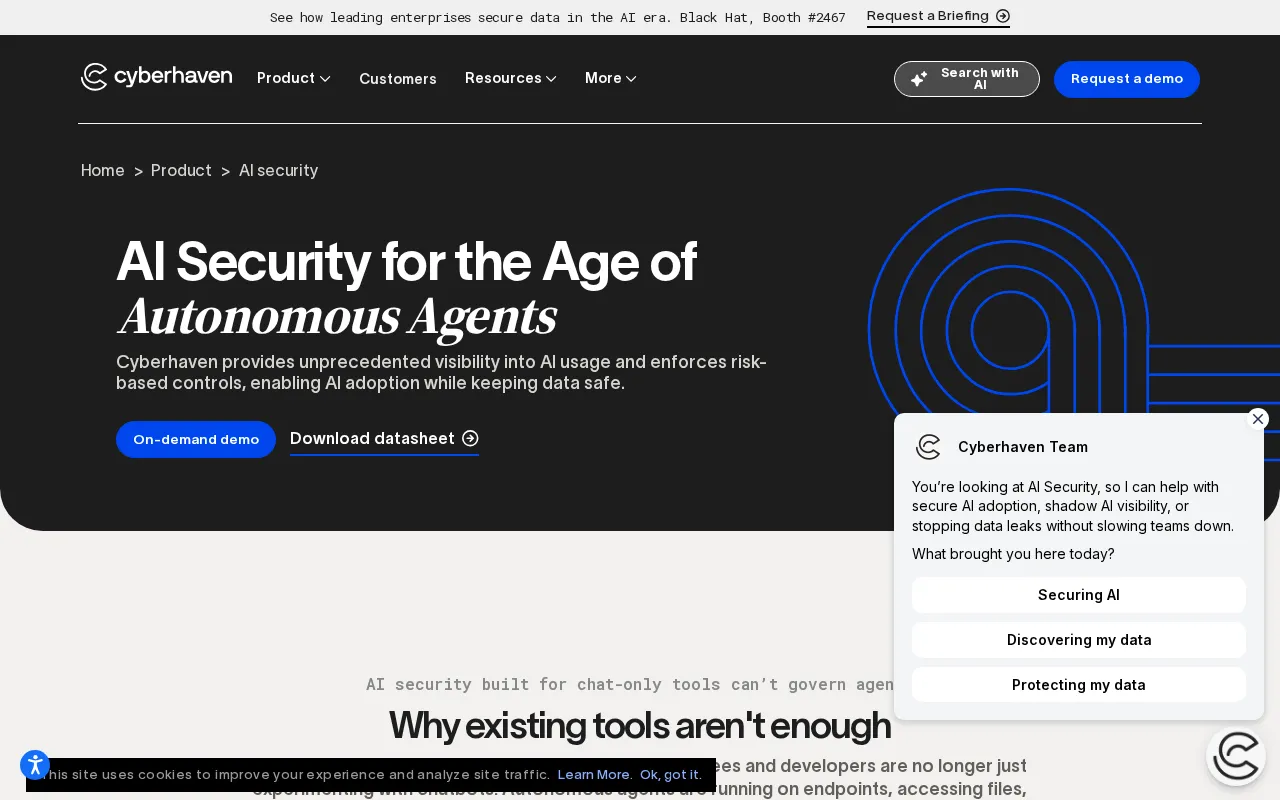Choose Protecting my data chat option

1079,685
